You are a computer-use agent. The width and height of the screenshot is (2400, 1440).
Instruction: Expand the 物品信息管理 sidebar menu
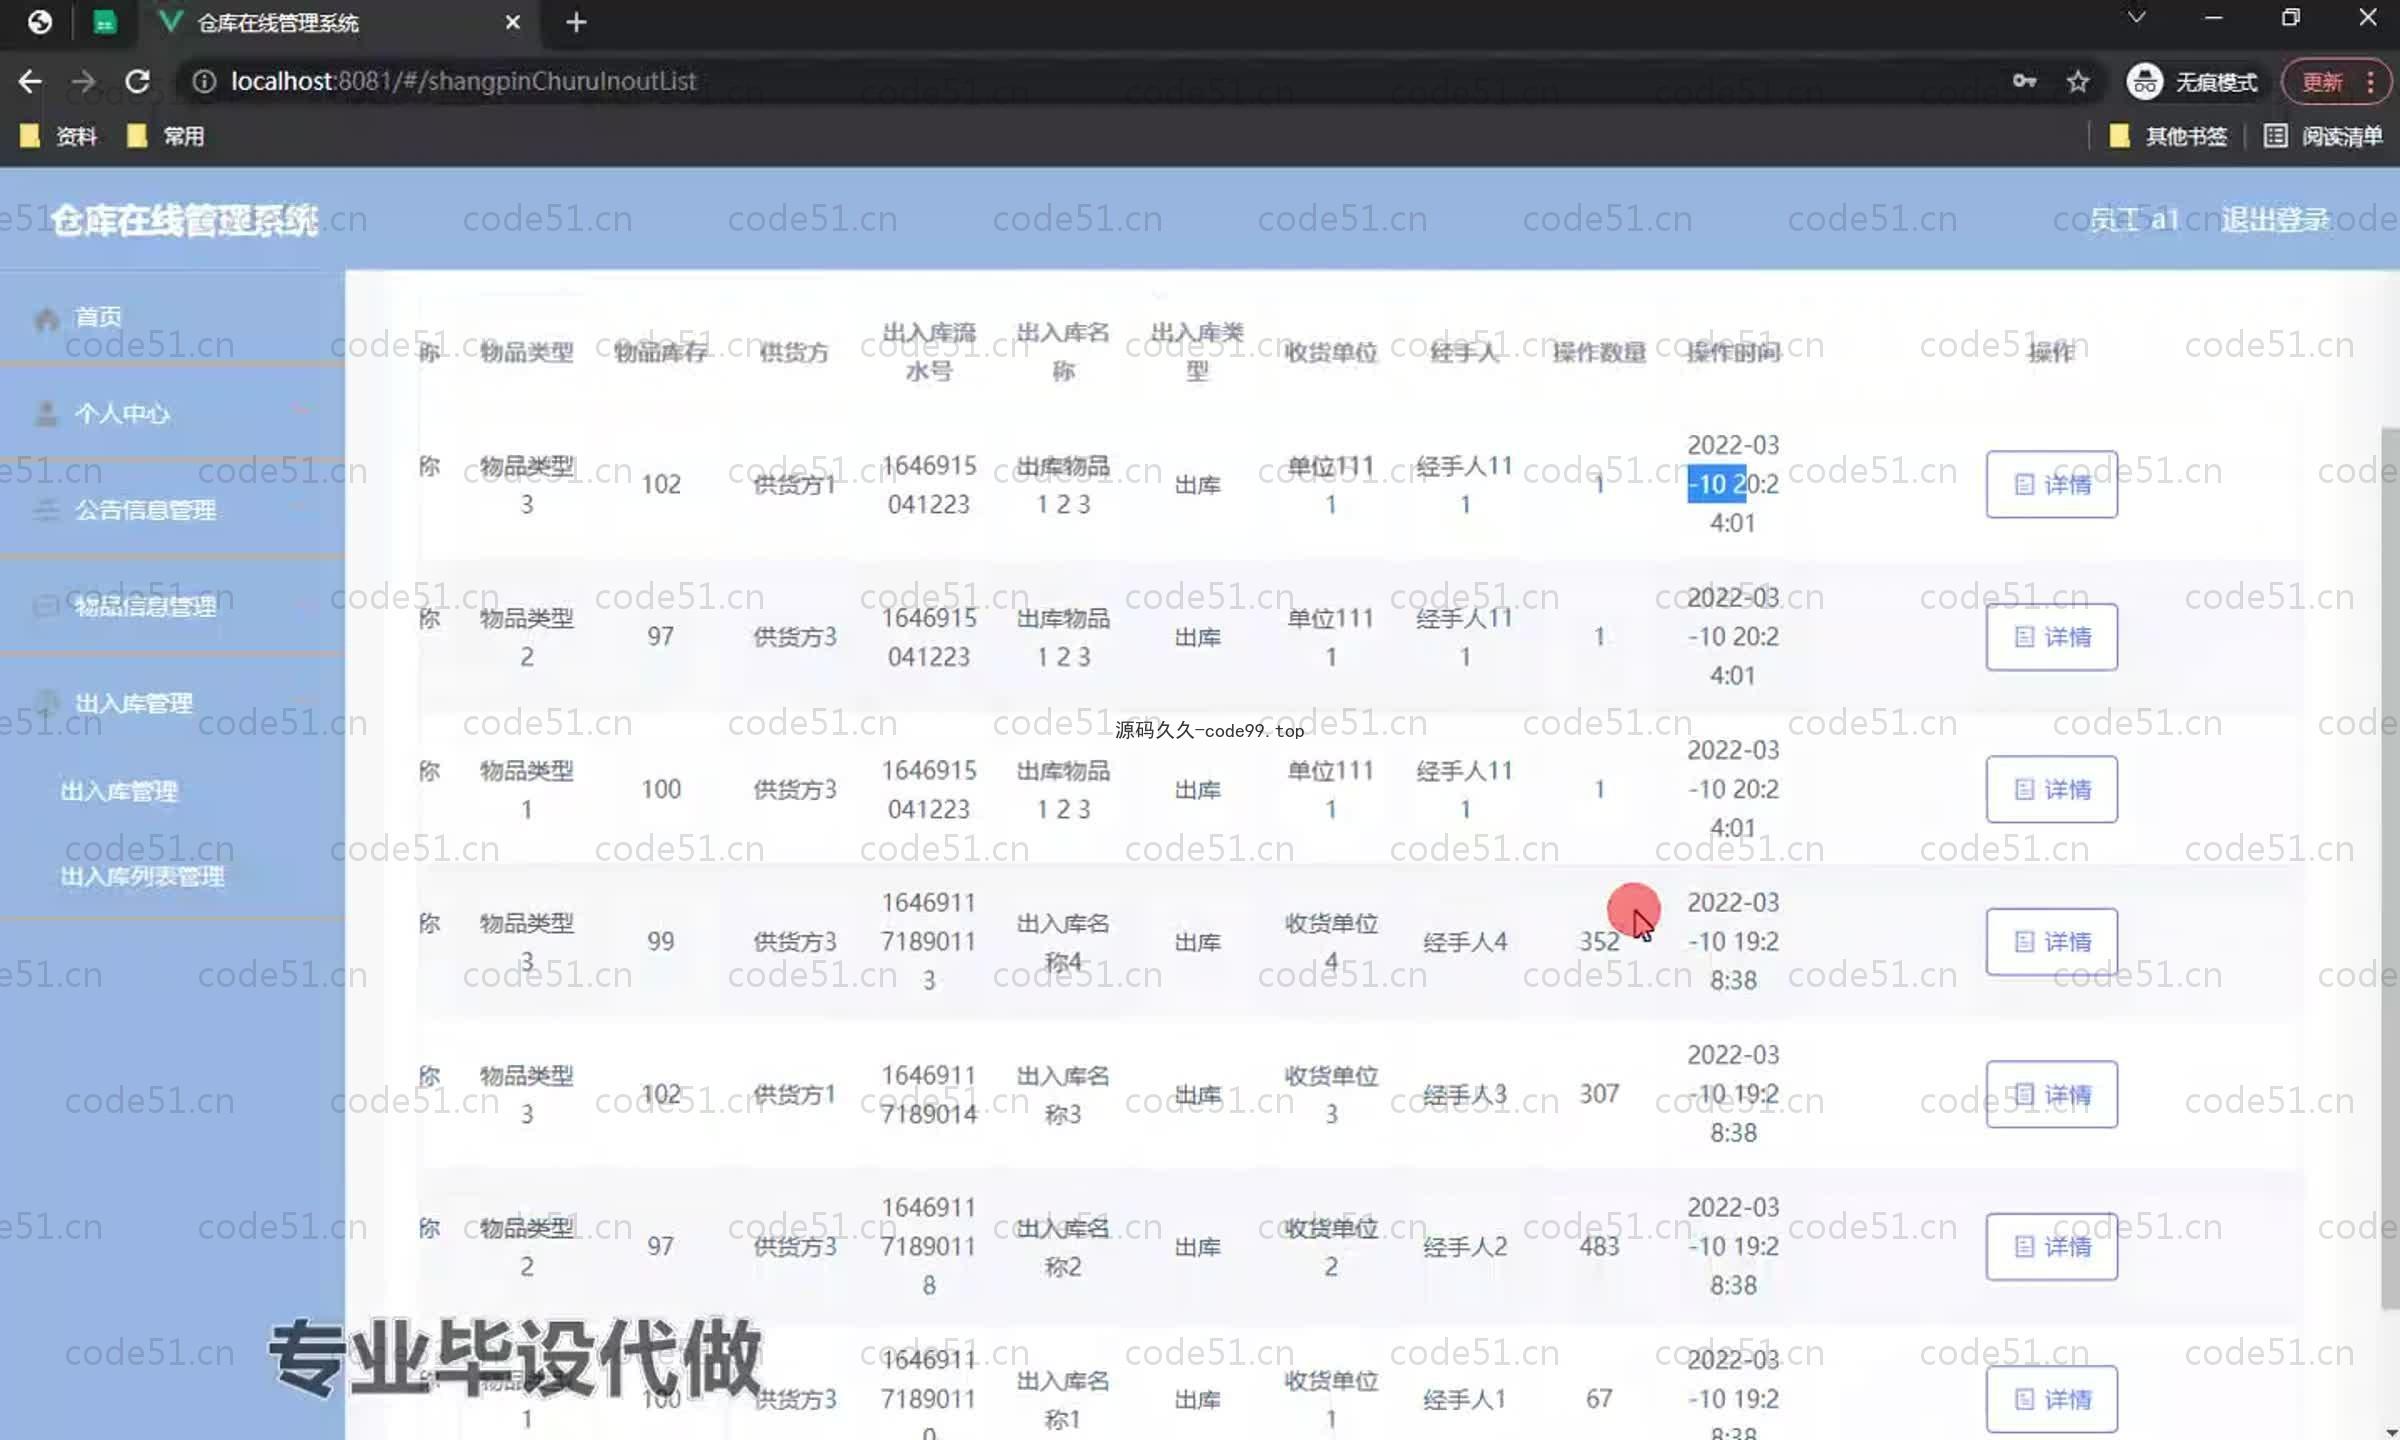pyautogui.click(x=145, y=606)
